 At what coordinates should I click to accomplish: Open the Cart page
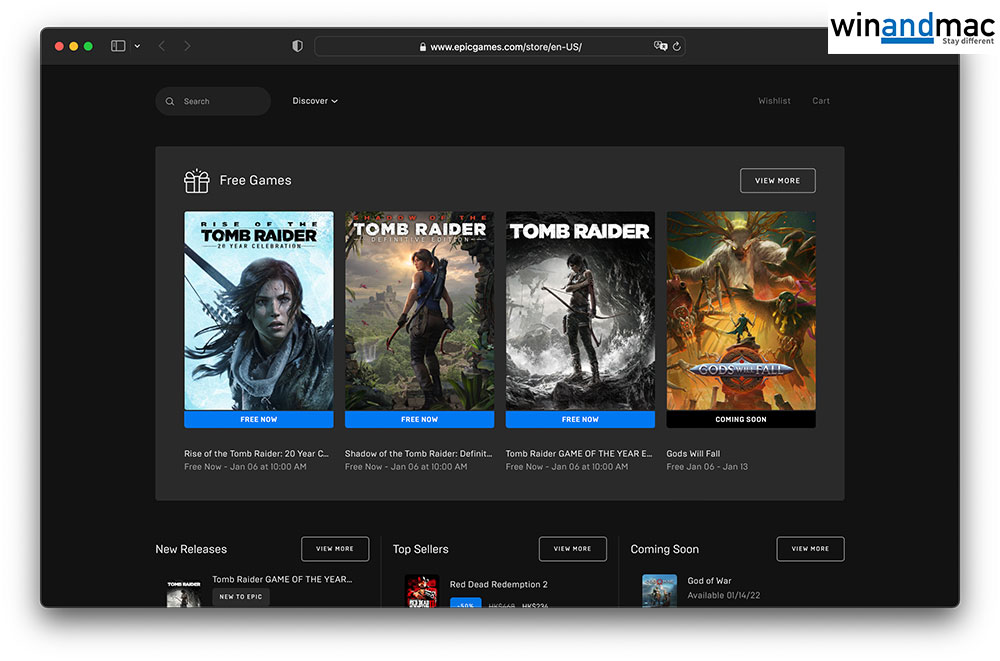[821, 101]
